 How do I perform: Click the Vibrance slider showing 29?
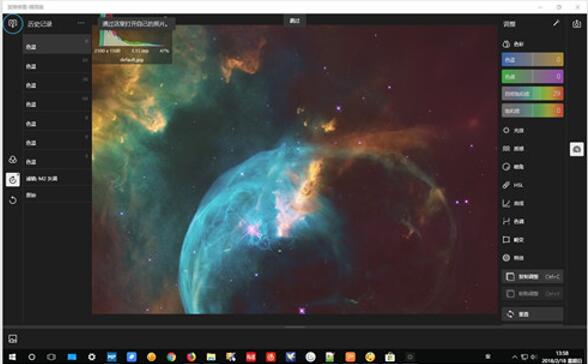[x=532, y=93]
